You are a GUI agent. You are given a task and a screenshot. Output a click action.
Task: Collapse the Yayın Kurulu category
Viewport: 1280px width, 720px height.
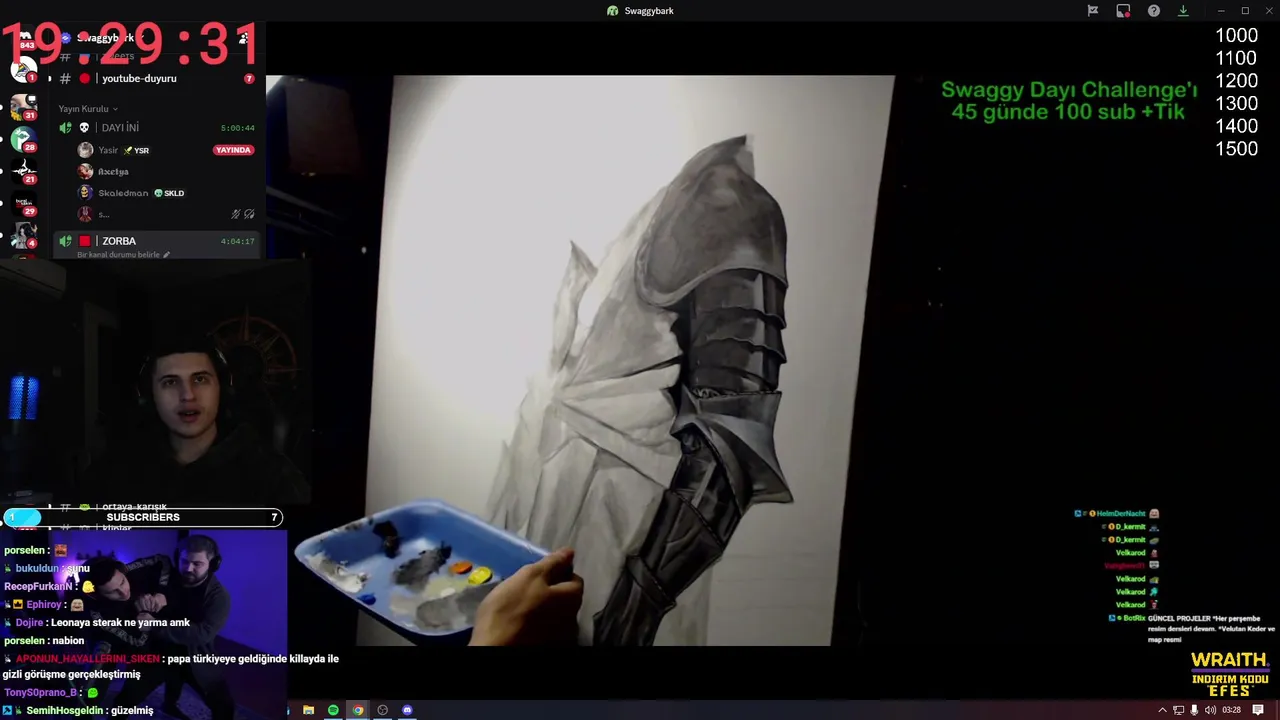(88, 108)
